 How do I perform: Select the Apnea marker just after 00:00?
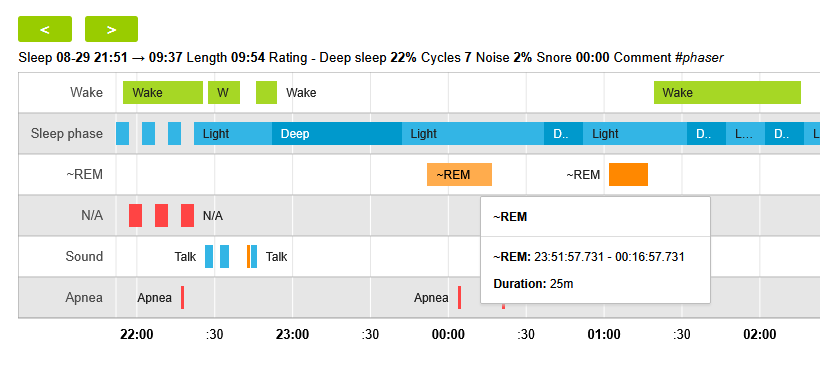pyautogui.click(x=459, y=297)
